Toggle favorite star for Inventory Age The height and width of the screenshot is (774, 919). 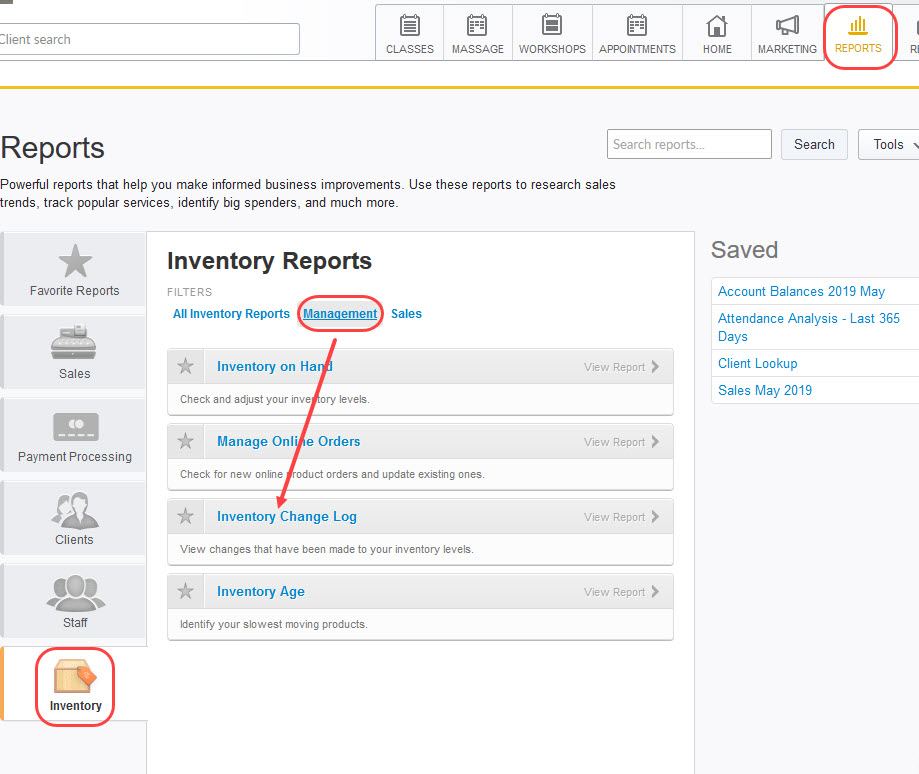185,592
